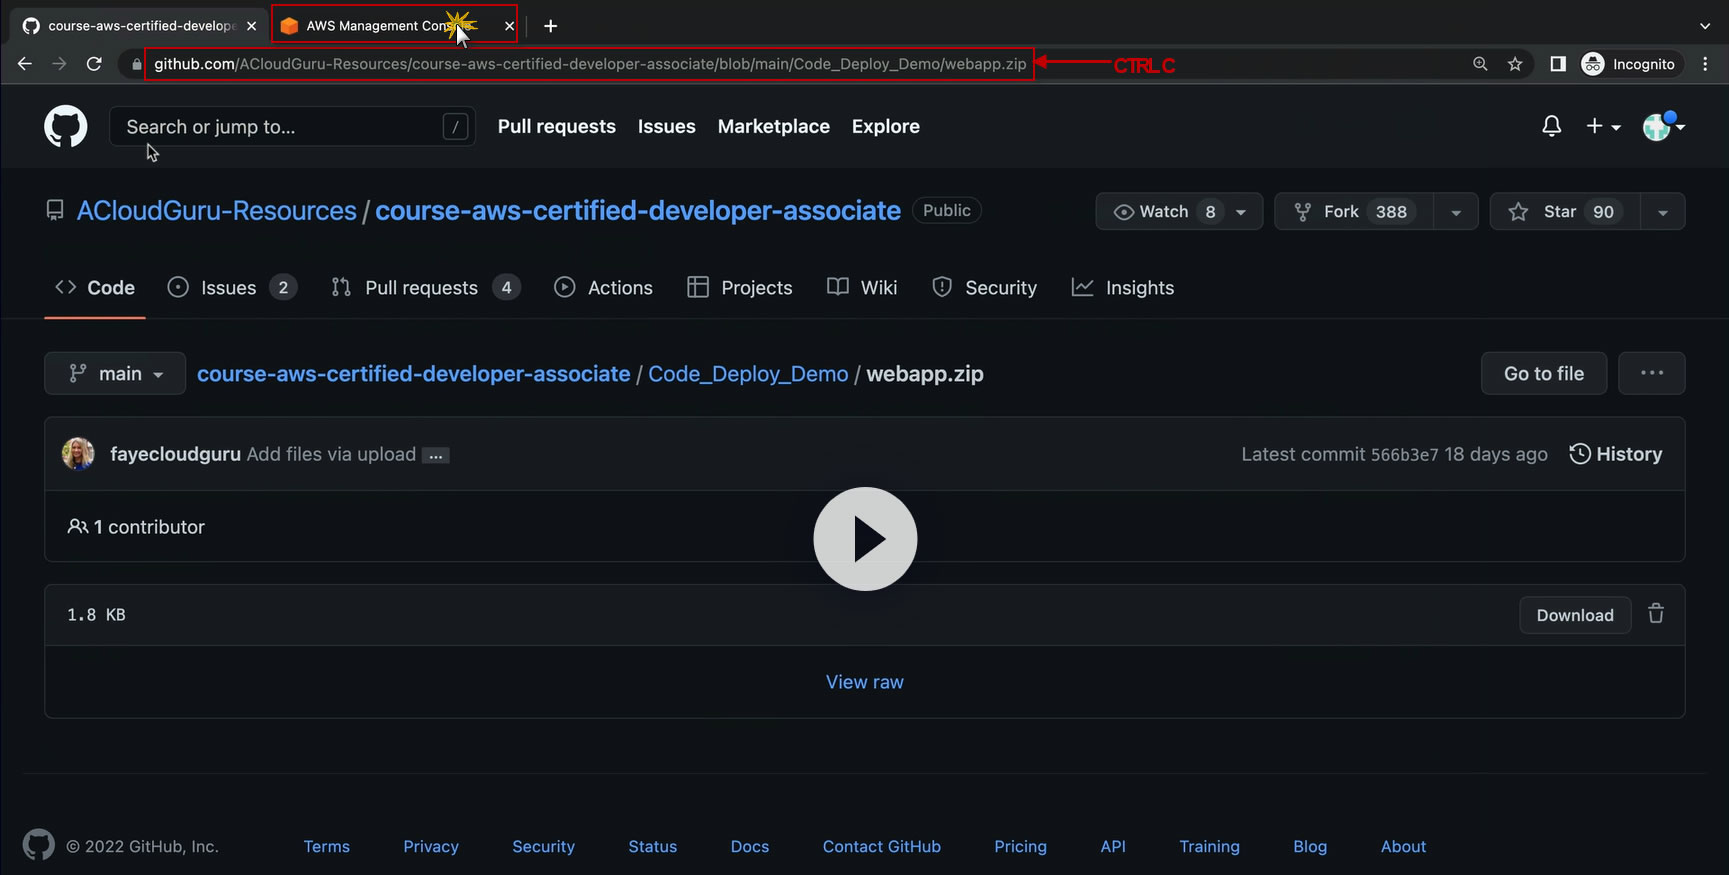Click fayecloudguru's avatar image
Image resolution: width=1729 pixels, height=875 pixels.
[78, 454]
